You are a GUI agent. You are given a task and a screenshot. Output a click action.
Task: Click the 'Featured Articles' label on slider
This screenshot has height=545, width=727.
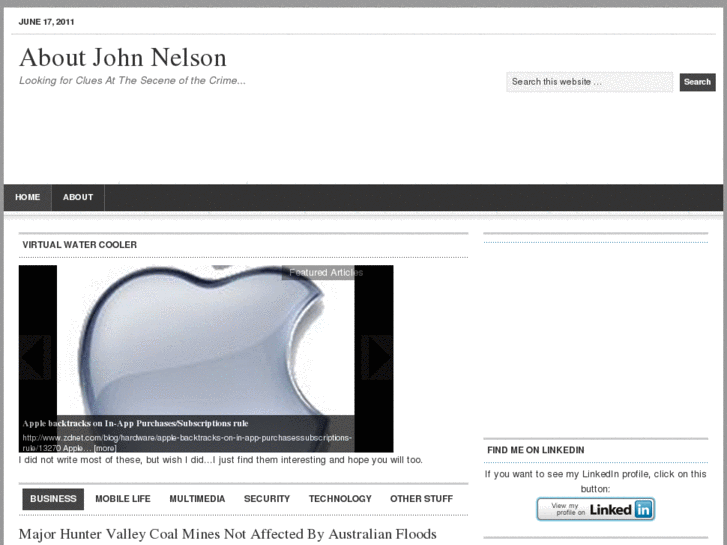click(x=326, y=273)
